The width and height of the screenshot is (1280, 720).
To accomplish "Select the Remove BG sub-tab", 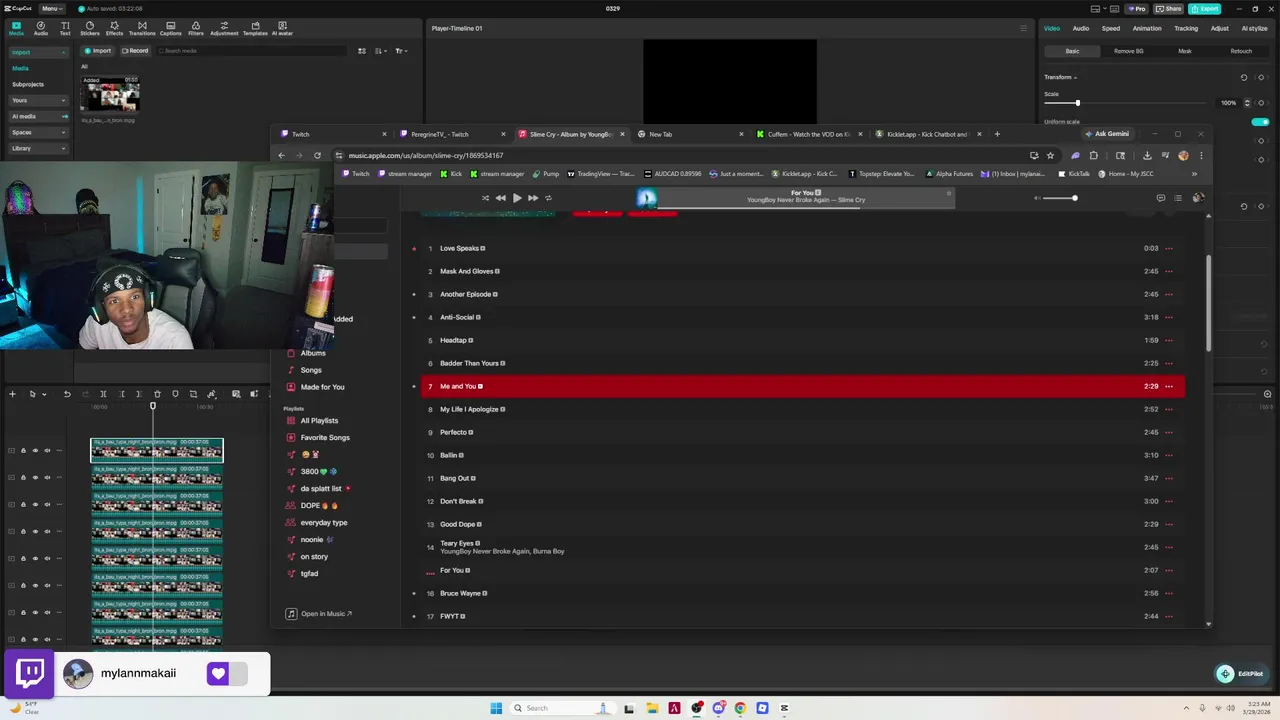I will (1129, 51).
